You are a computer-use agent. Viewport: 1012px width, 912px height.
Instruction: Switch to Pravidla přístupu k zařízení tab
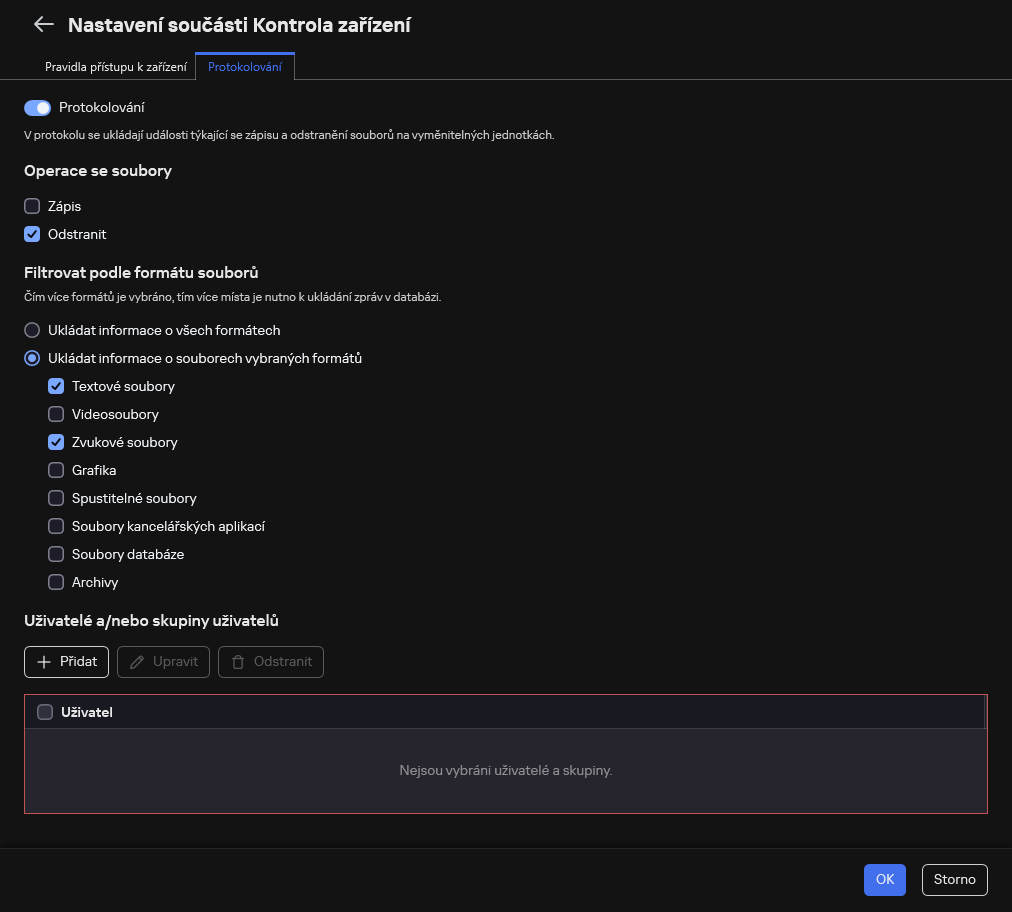[117, 67]
